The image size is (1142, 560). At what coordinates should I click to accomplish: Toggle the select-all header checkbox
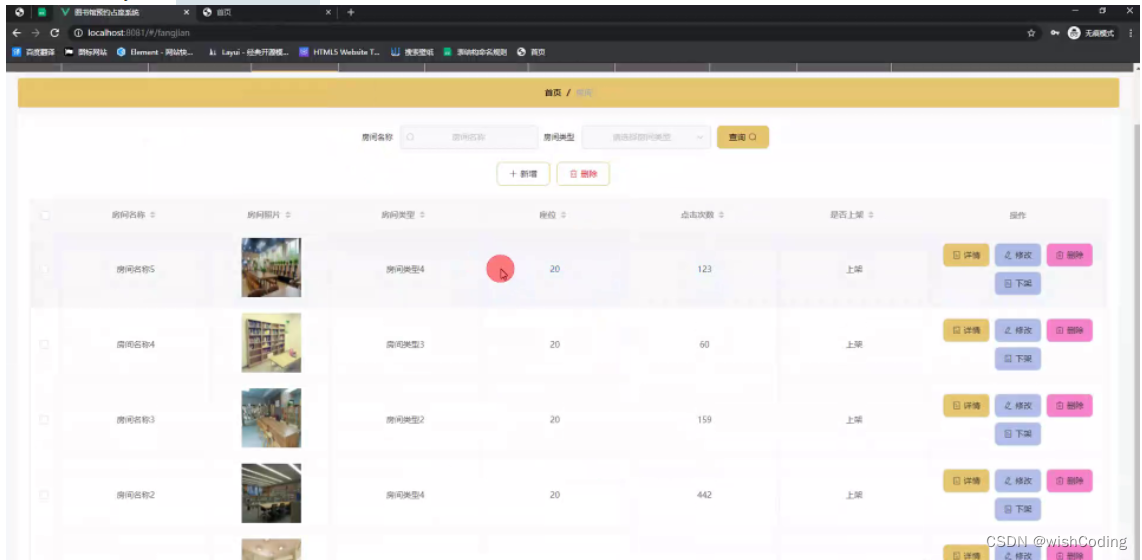pyautogui.click(x=45, y=215)
